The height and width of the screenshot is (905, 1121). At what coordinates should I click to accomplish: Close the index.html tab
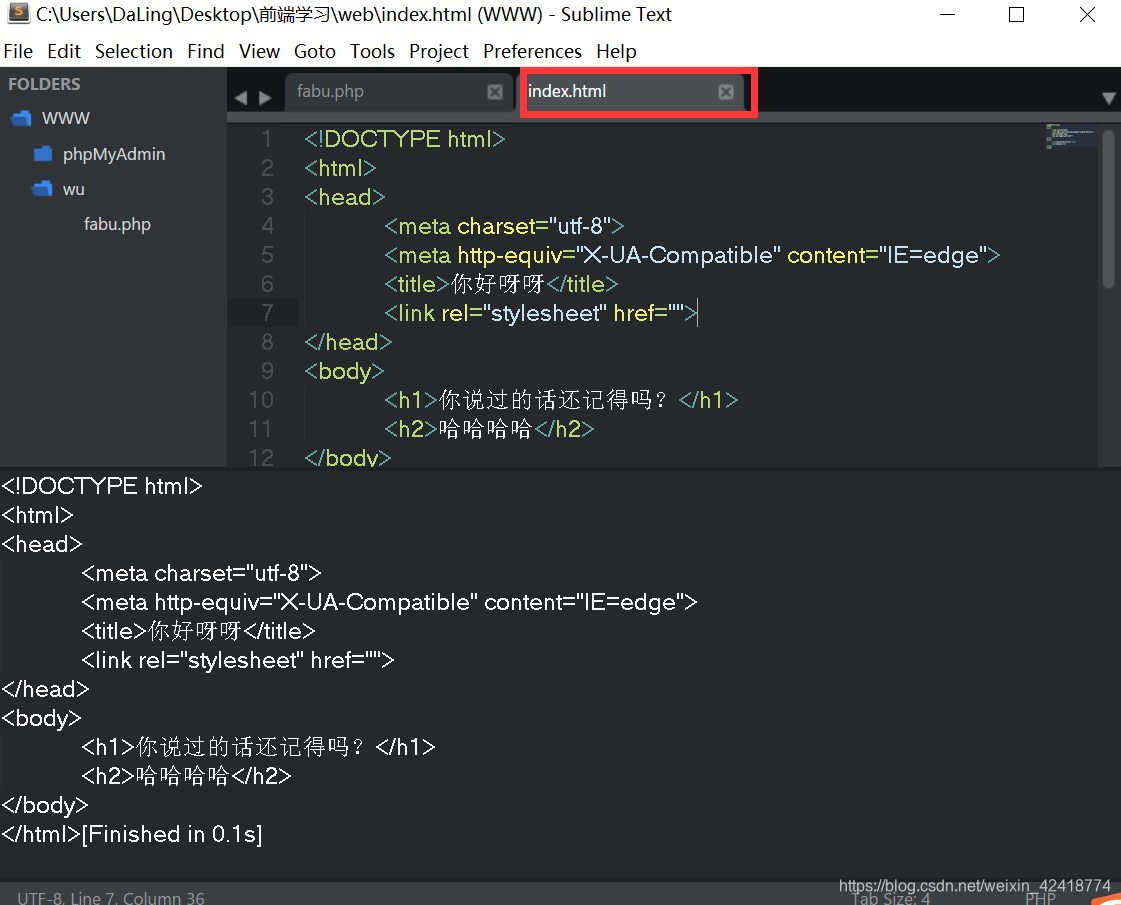click(x=725, y=91)
